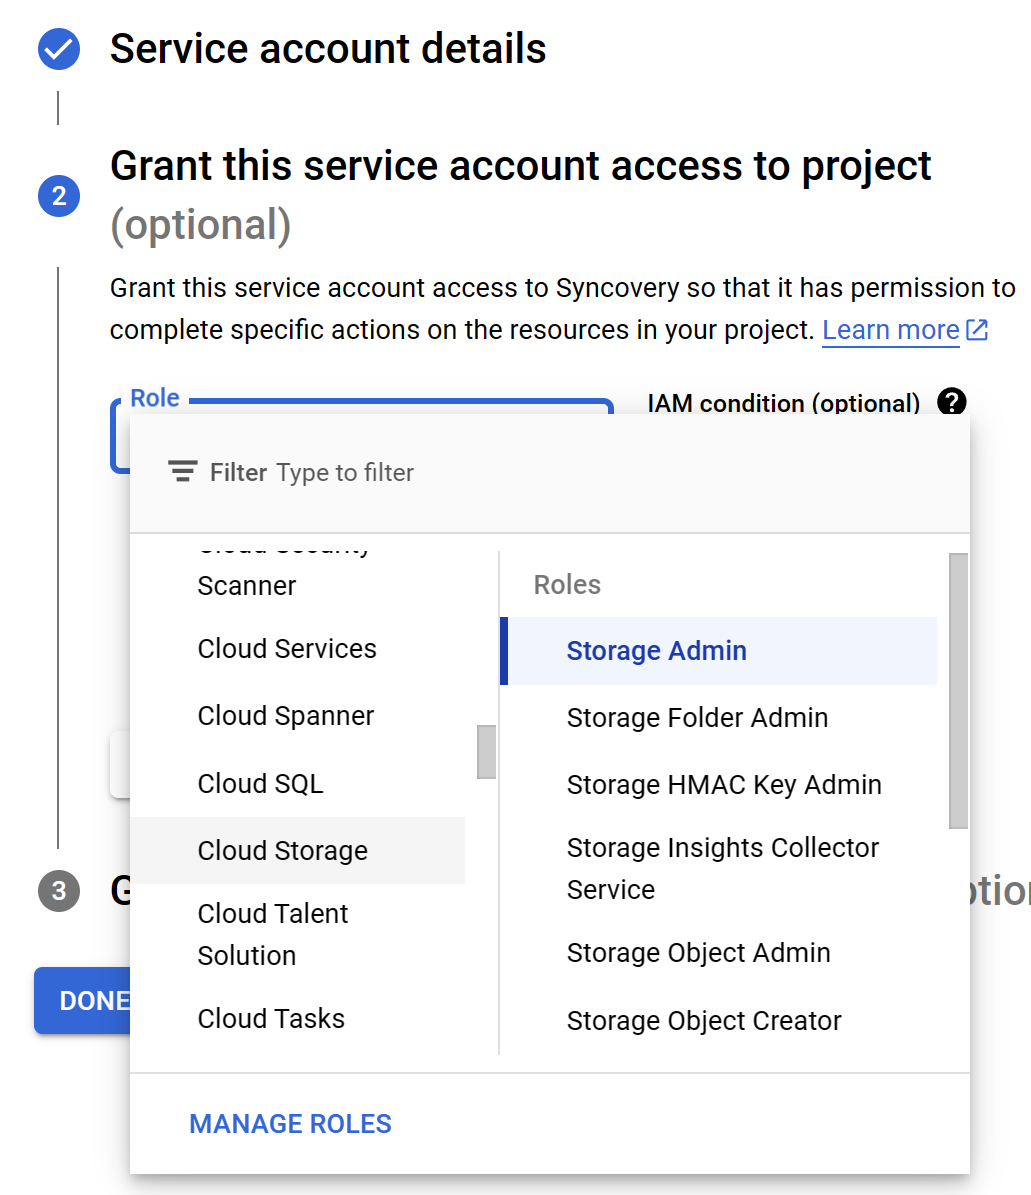Select the Storage Admin role
Viewport: 1031px width, 1195px height.
(x=656, y=650)
